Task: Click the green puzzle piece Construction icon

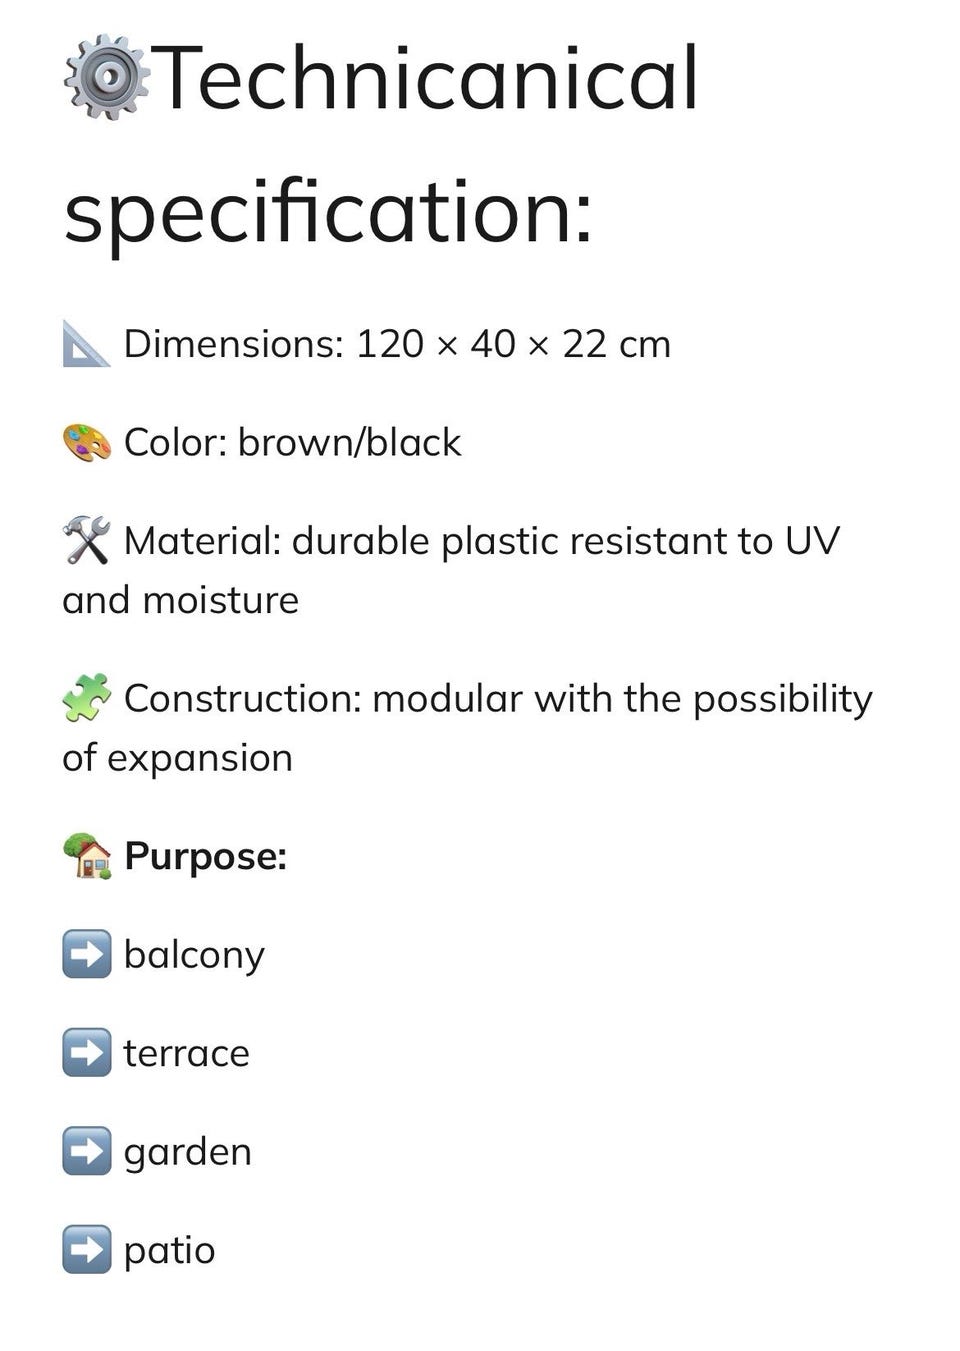Action: coord(86,698)
